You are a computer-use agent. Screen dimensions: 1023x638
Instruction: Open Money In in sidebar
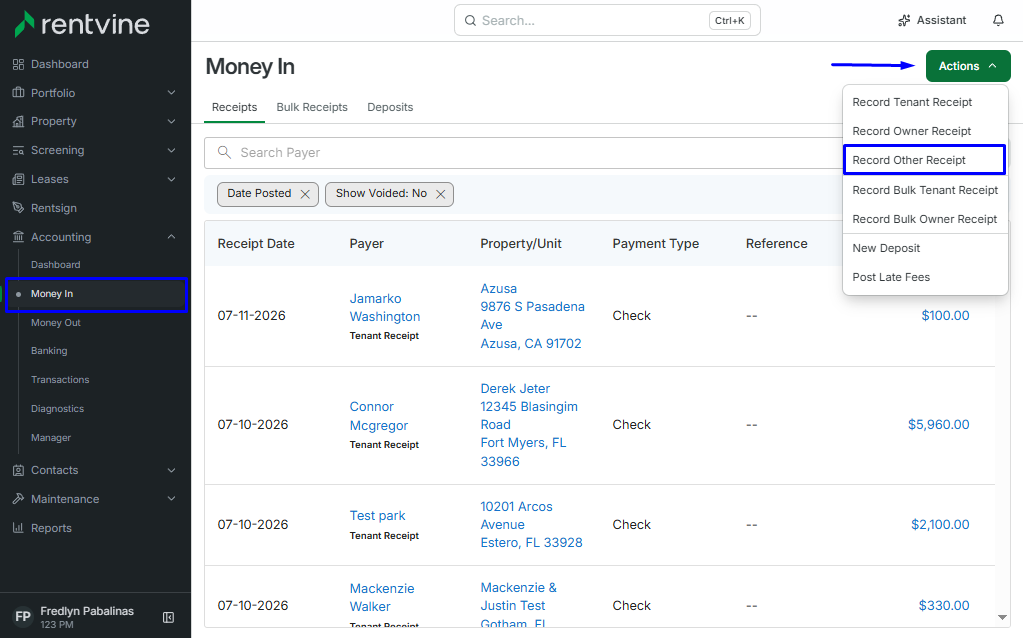click(x=96, y=294)
